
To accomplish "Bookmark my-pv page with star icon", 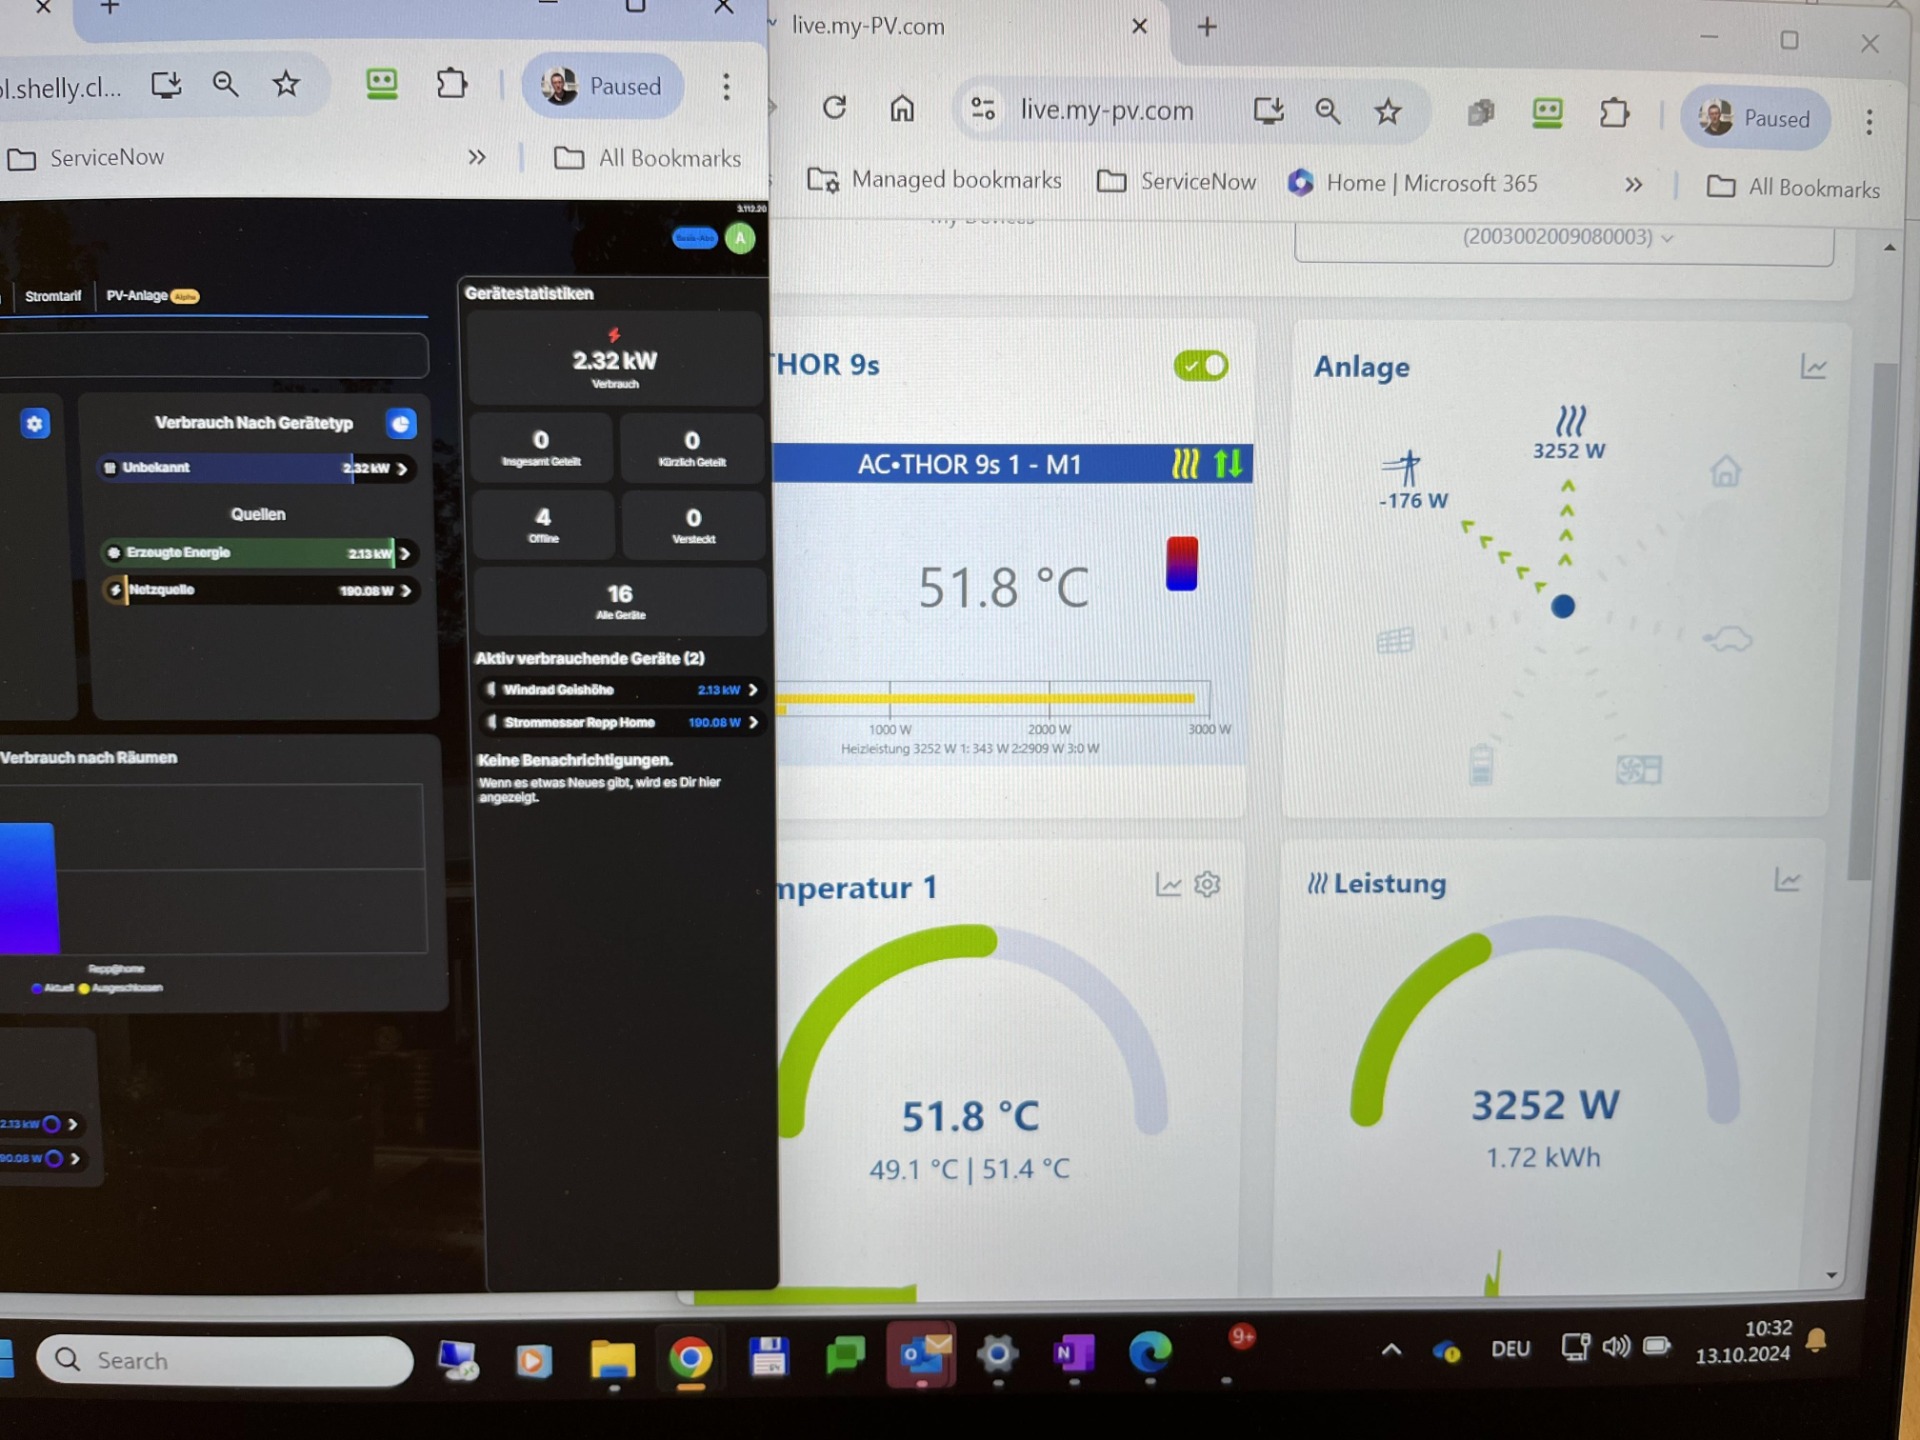I will [x=1387, y=112].
